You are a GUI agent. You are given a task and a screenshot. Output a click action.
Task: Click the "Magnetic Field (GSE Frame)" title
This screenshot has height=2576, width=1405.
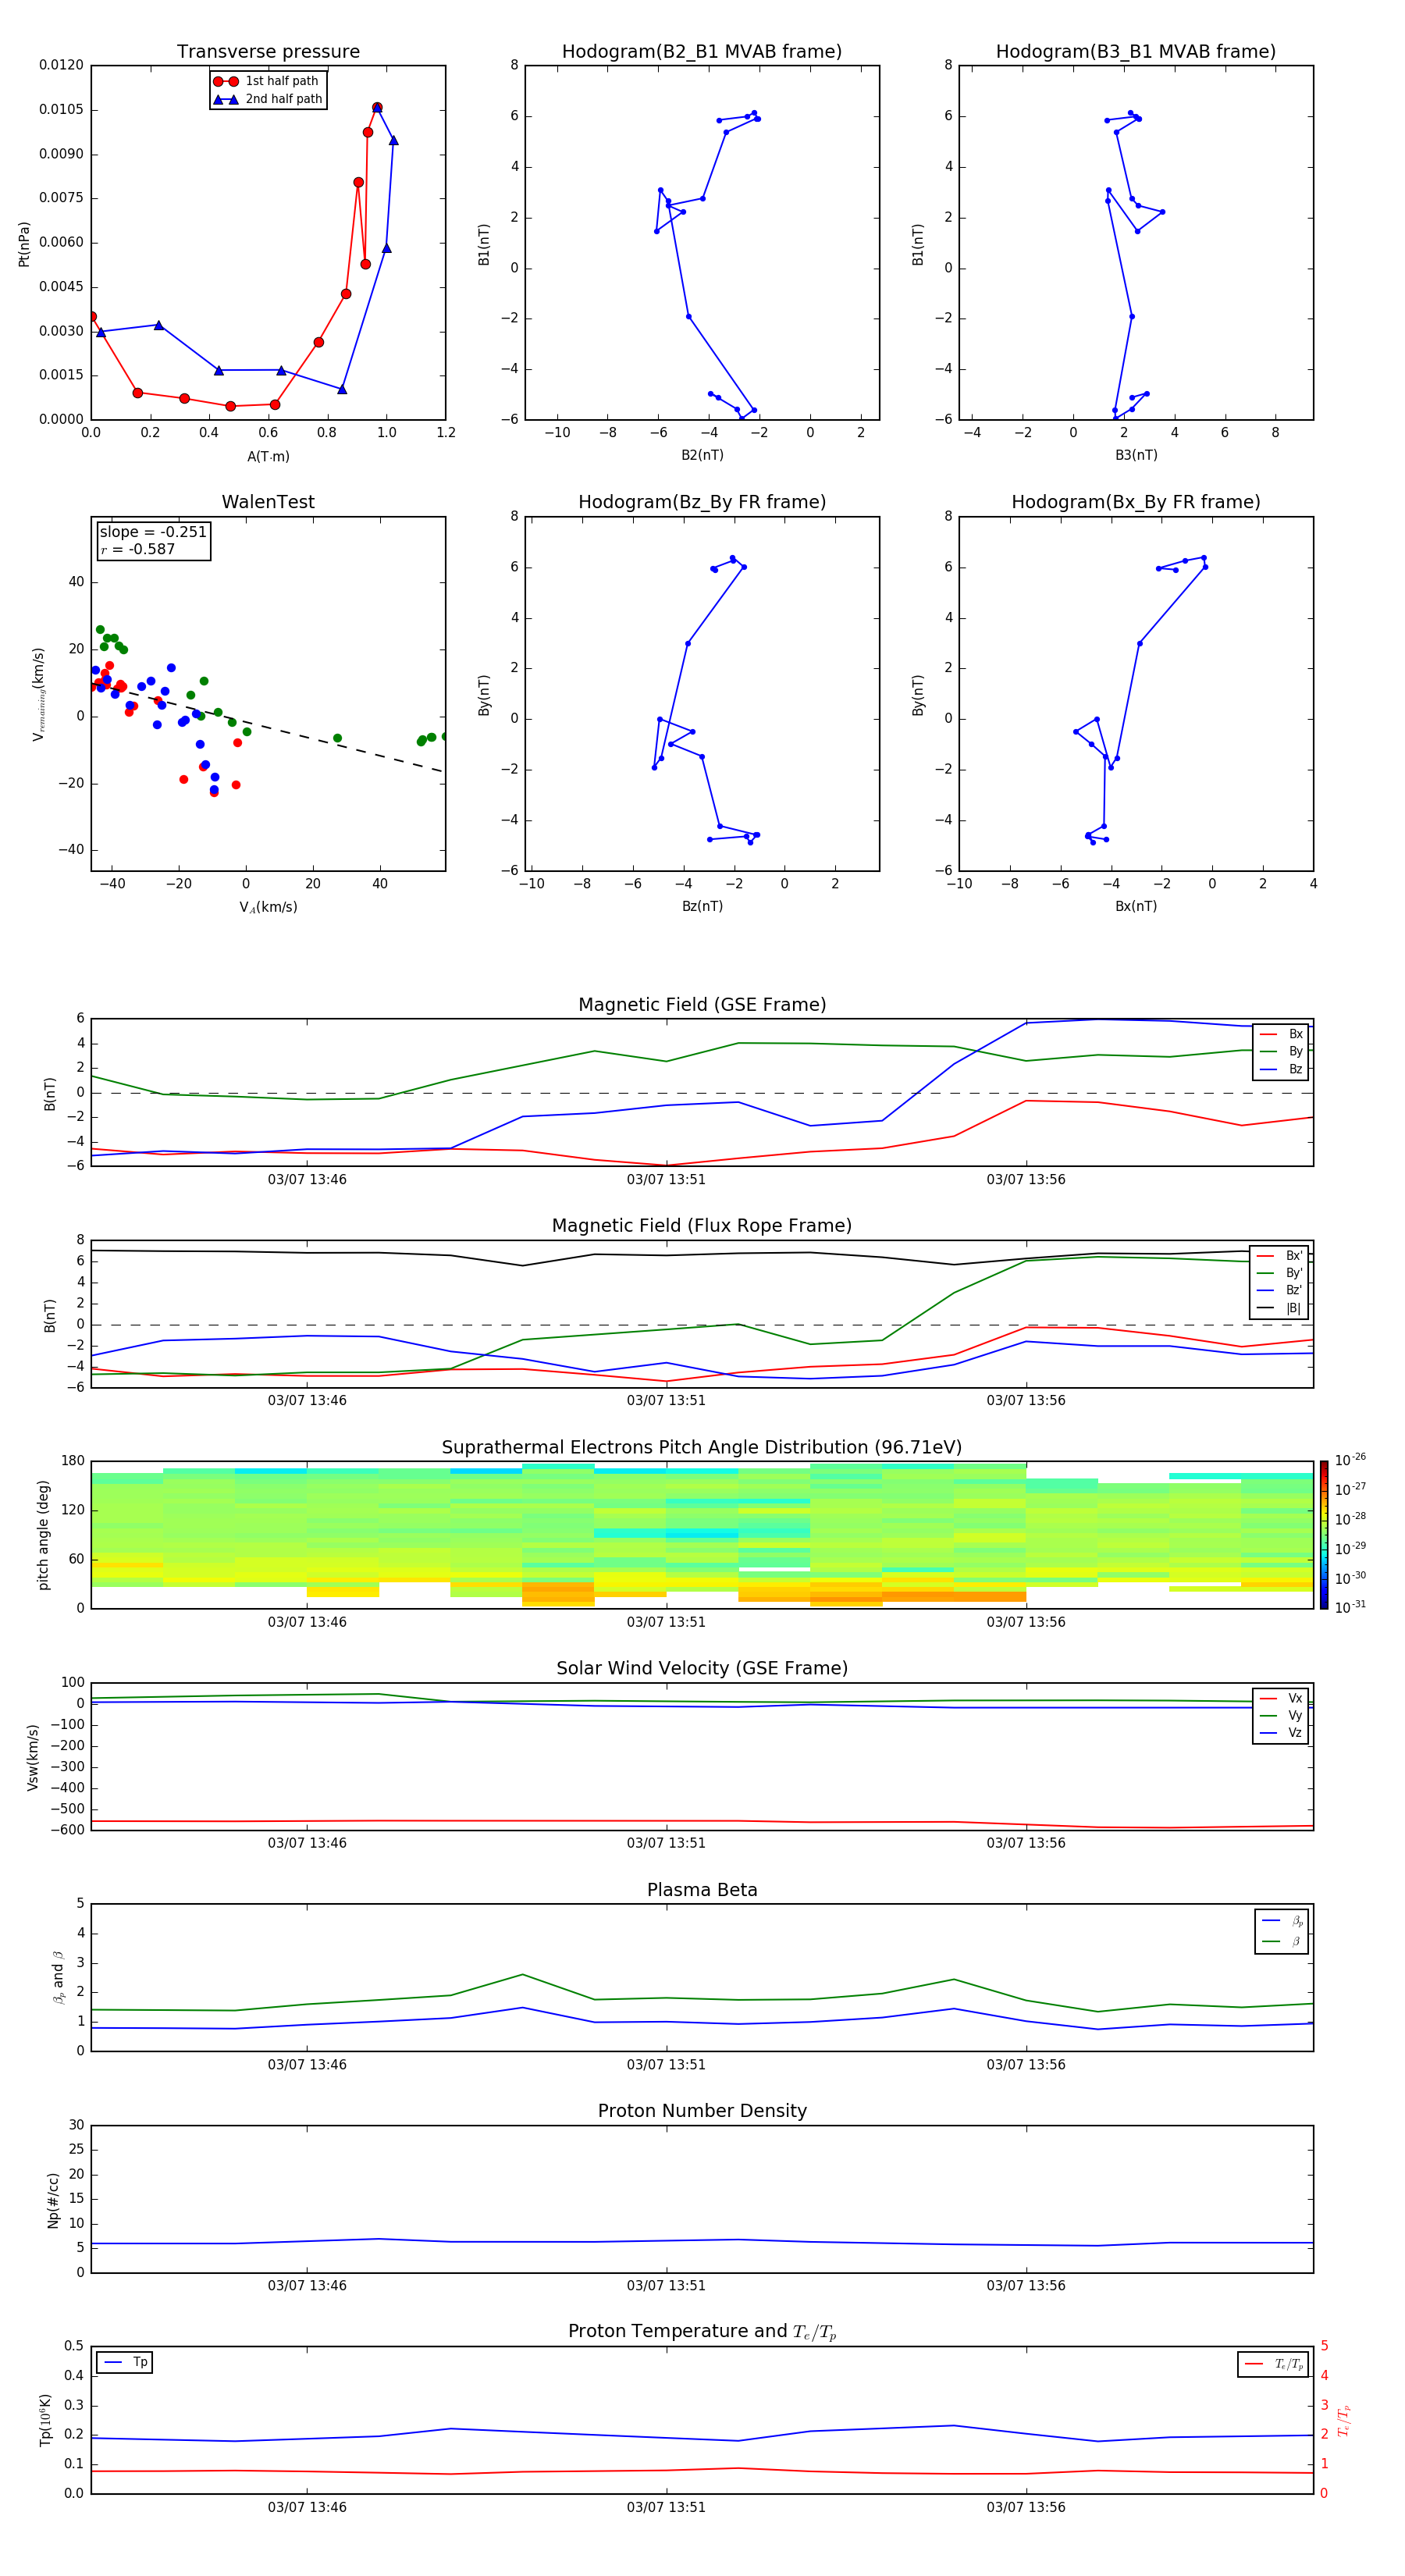702,1005
